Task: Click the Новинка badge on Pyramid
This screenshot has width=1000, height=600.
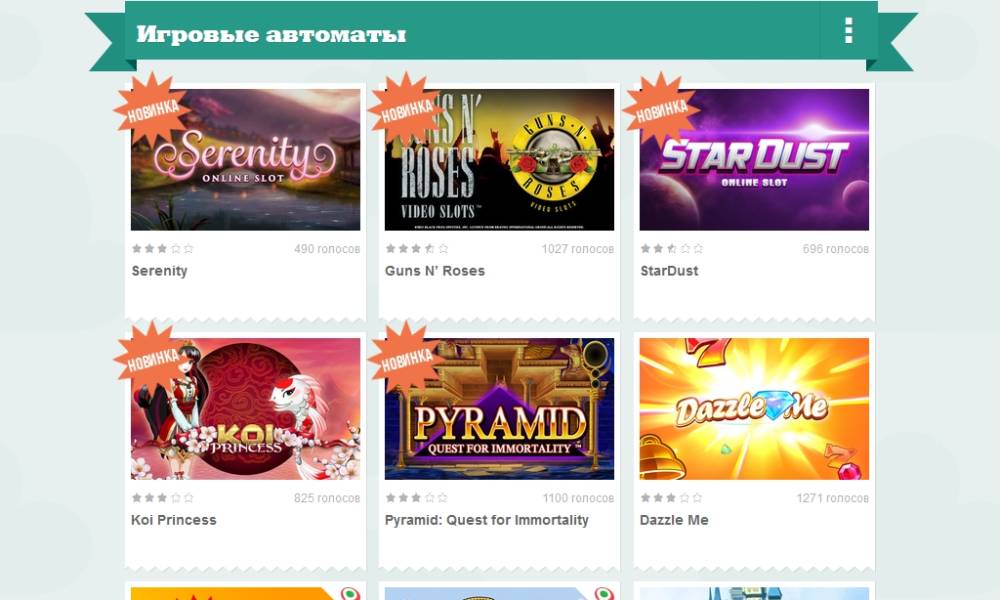Action: pos(406,359)
